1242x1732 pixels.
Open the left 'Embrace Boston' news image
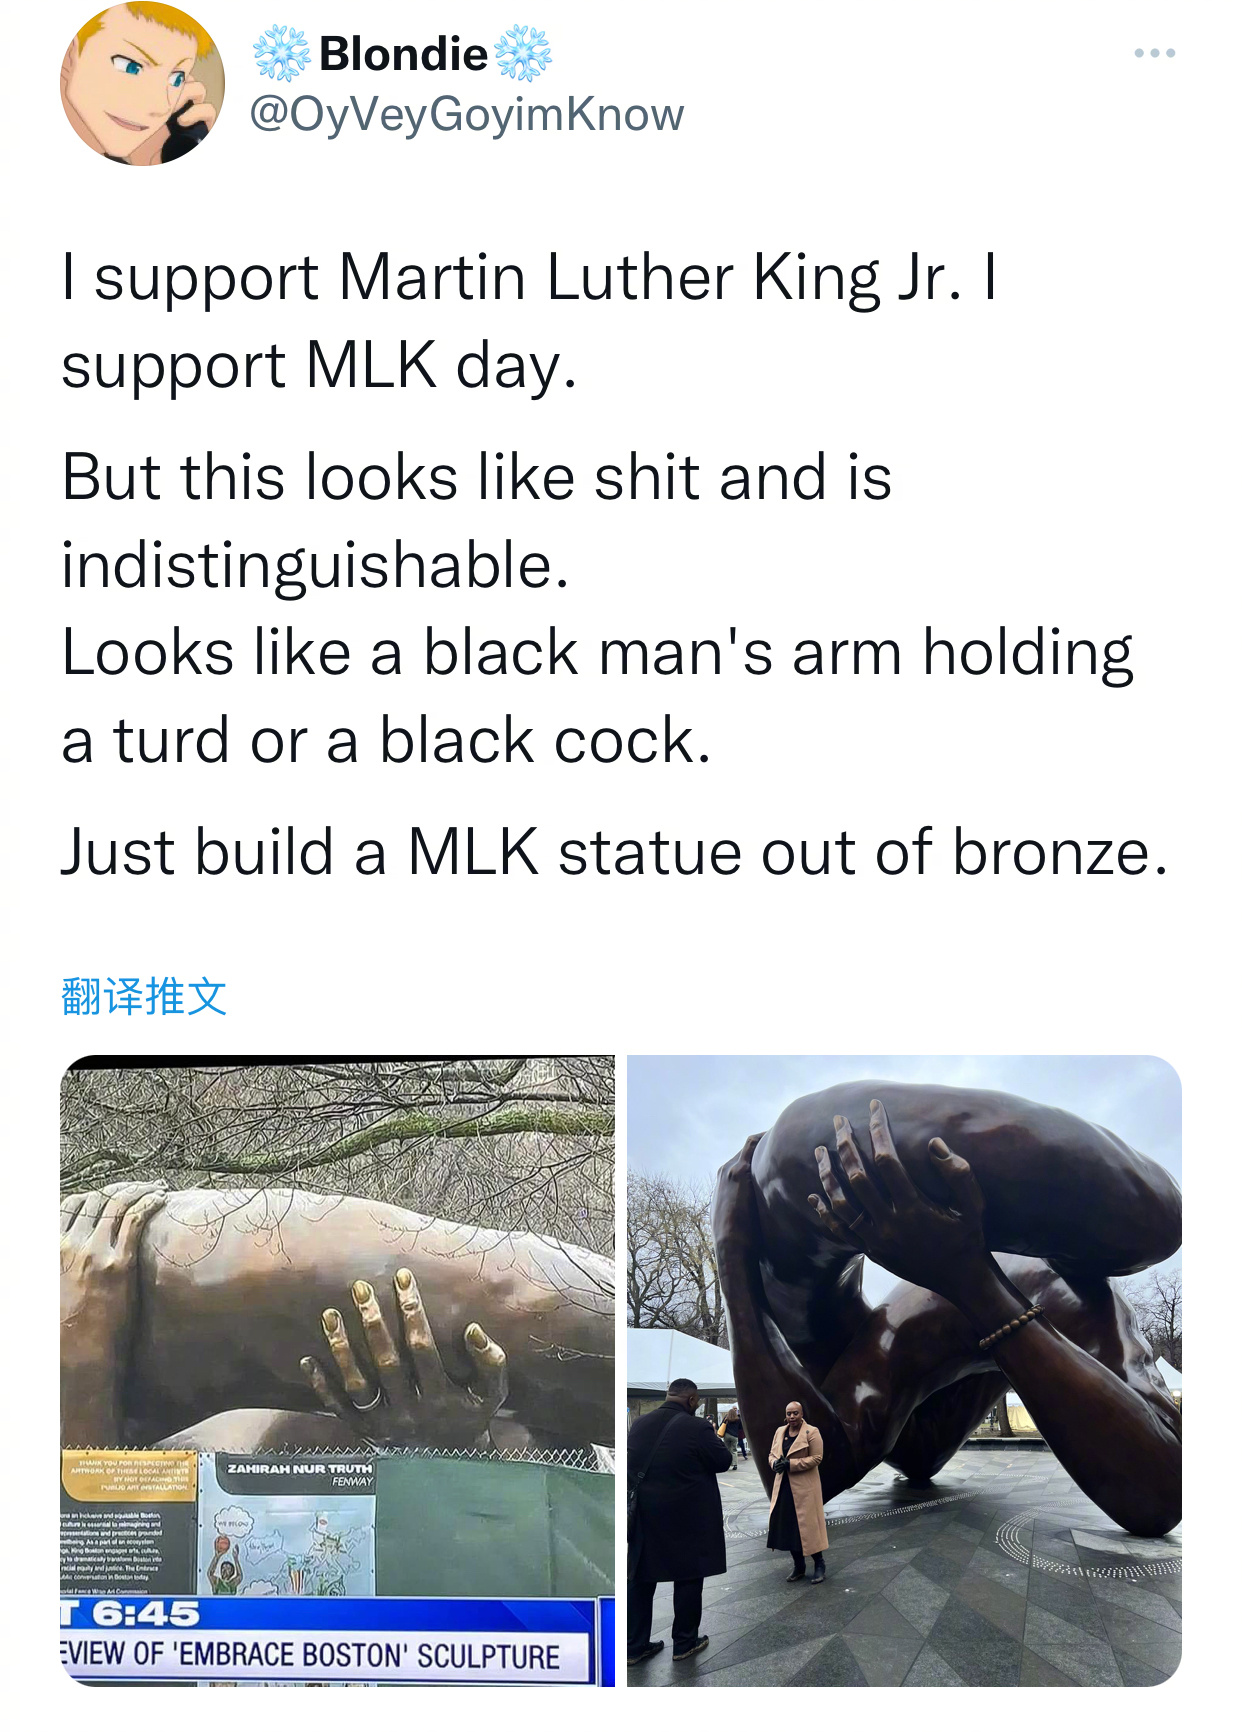(337, 1370)
